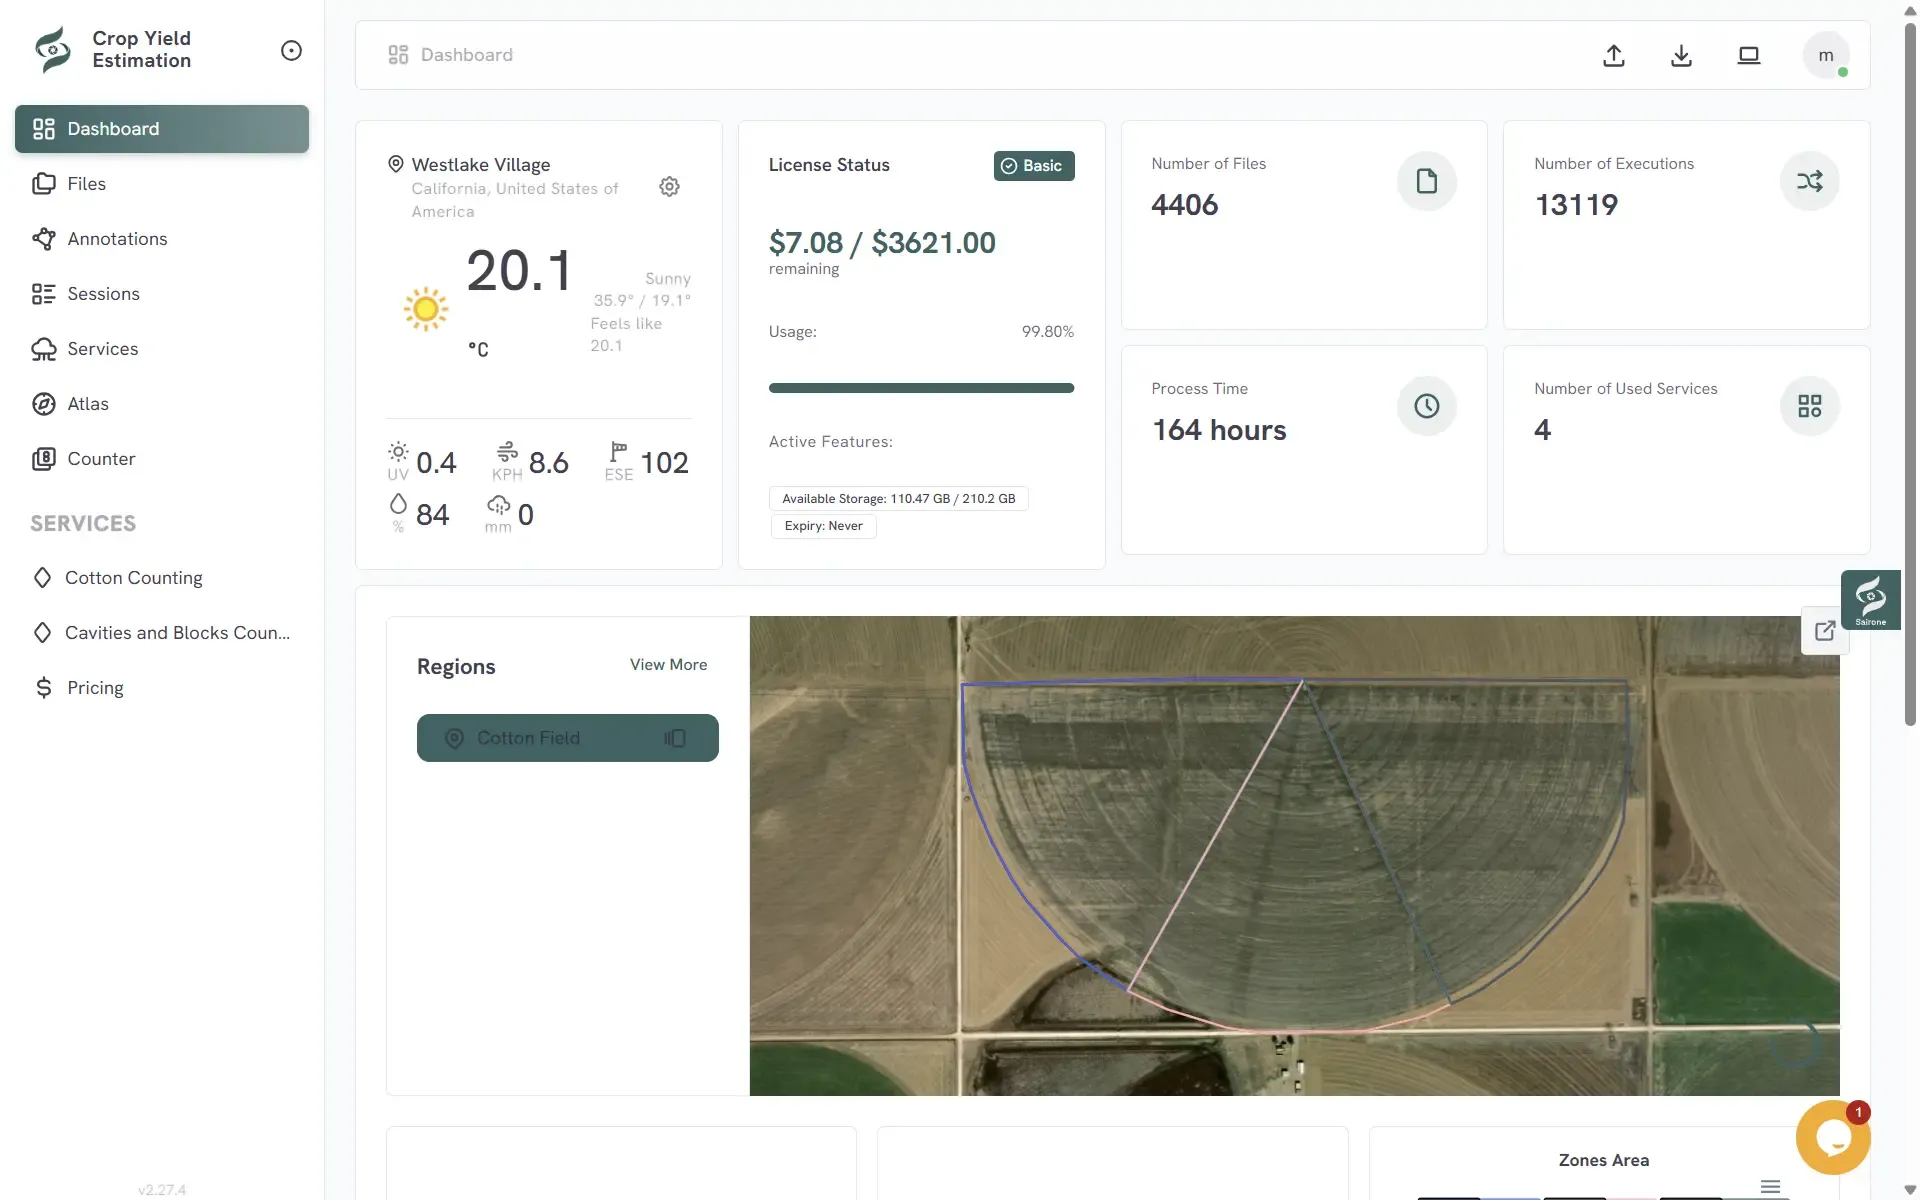Click the Available Storage tag
The image size is (1920, 1200).
coord(898,499)
